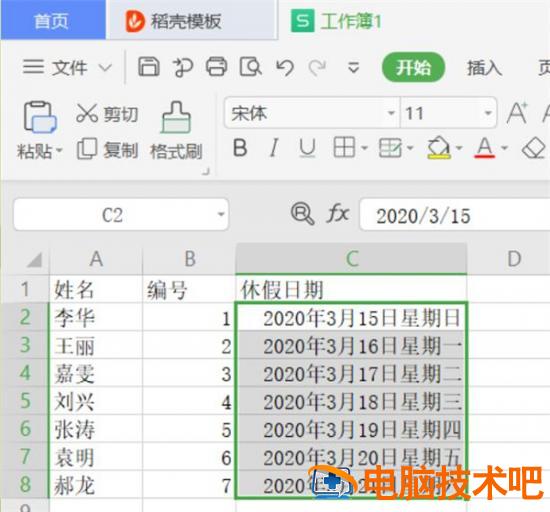Viewport: 550px width, 512px height.
Task: Select row 1 header
Action: click(24, 290)
